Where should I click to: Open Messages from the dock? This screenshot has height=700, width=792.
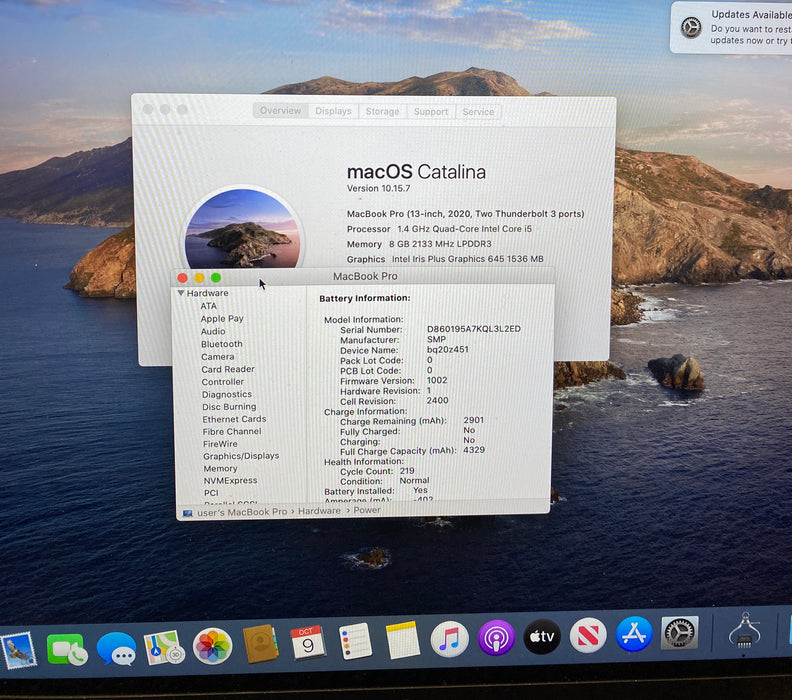(x=116, y=649)
